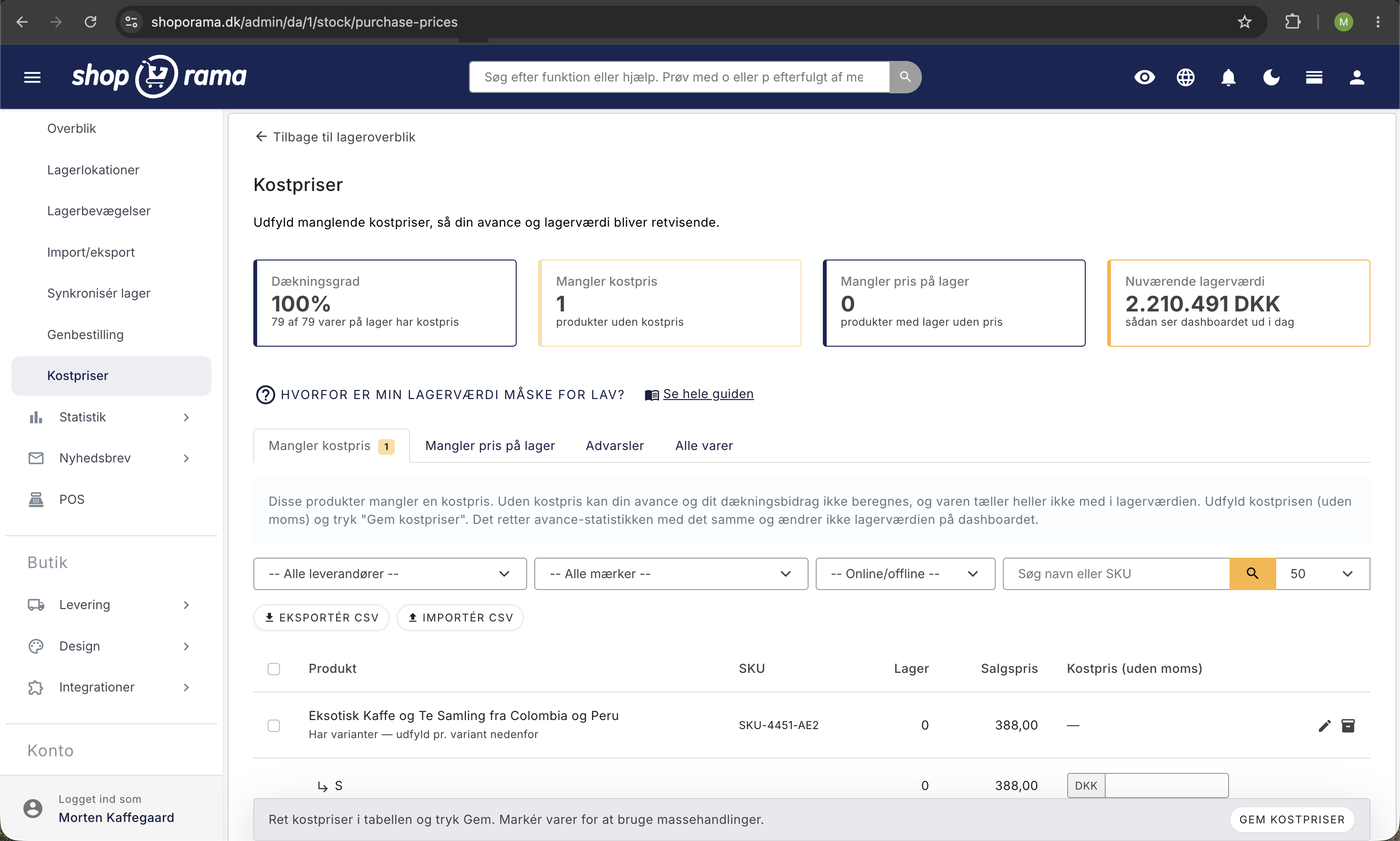Click the Statistik bar chart icon

[x=36, y=417]
